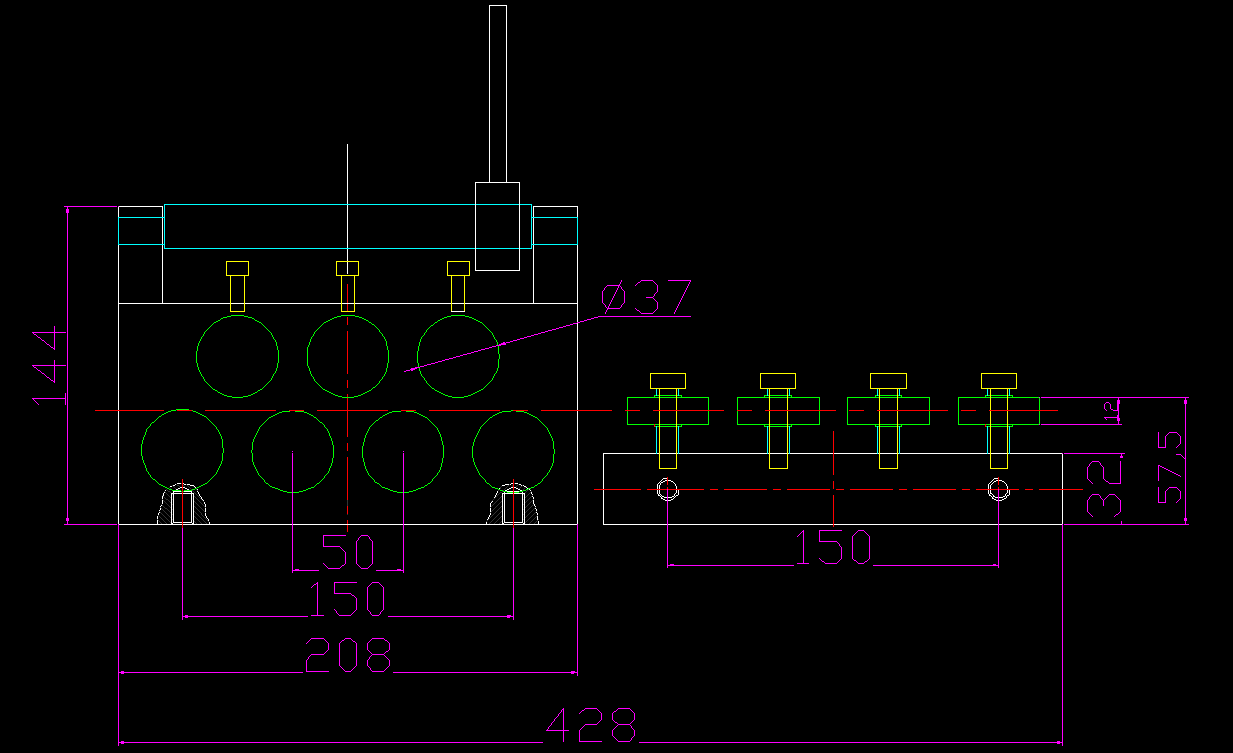Pick the 150 dimension directly above the 208 dimension
1233x753 pixels.
click(346, 598)
